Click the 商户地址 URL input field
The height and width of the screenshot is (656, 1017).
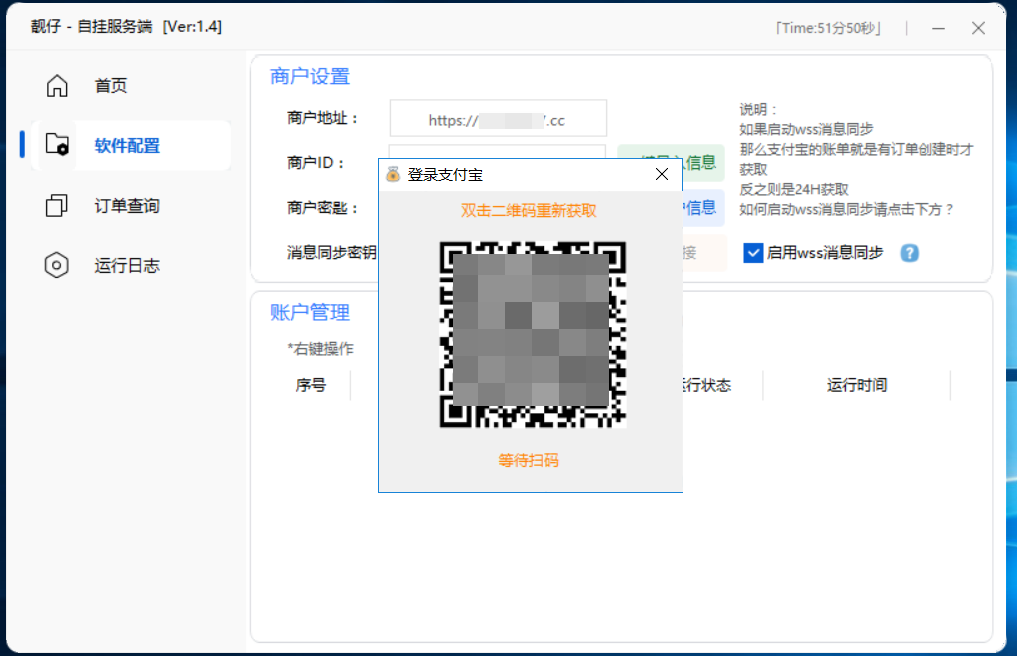(x=498, y=119)
